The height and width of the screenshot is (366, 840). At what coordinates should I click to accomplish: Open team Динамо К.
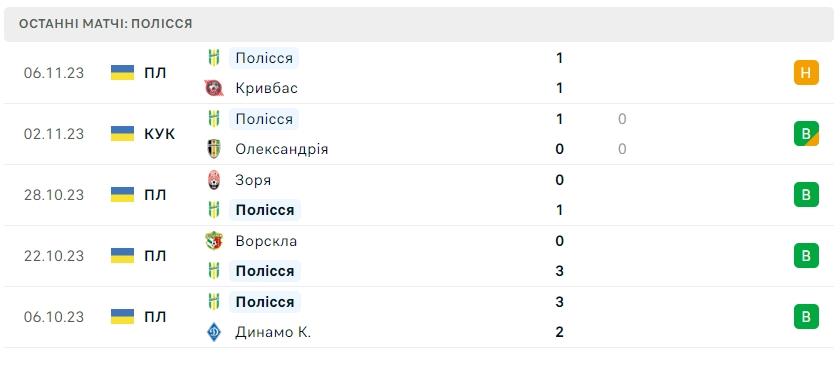pyautogui.click(x=273, y=332)
